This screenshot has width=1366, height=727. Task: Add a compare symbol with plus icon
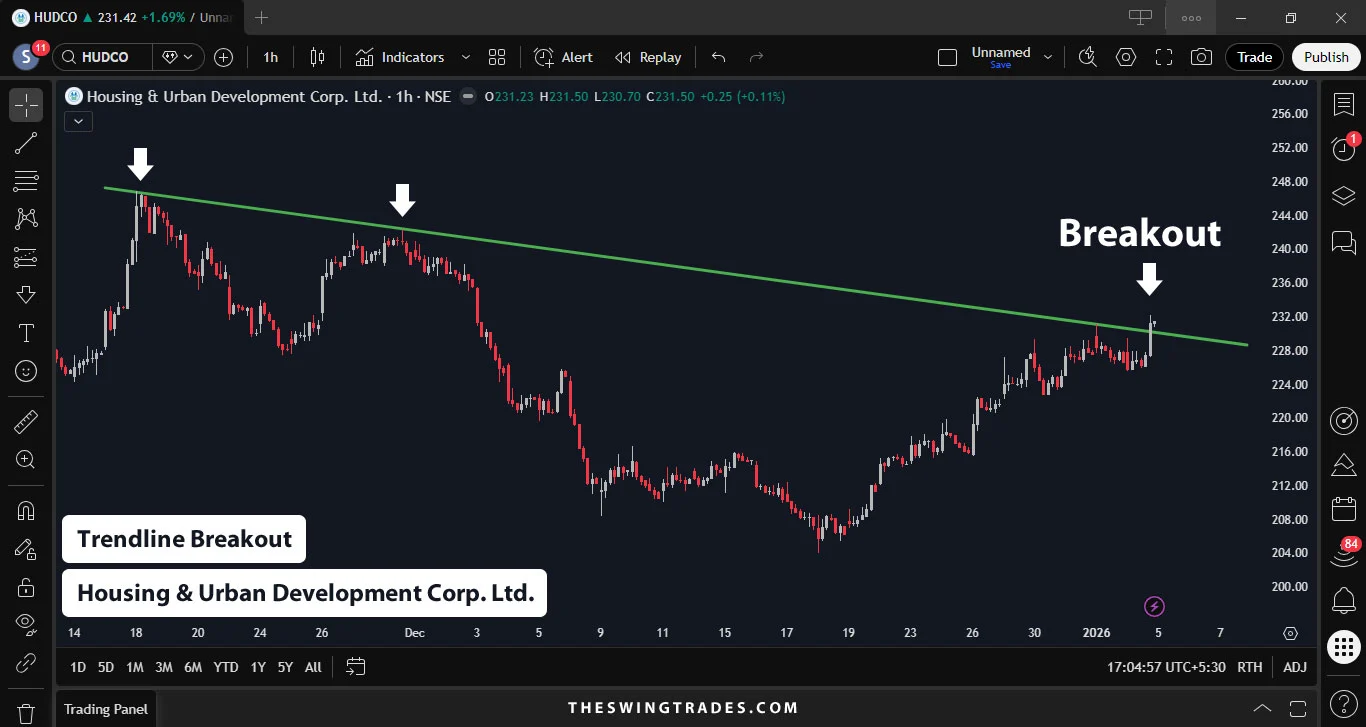tap(223, 57)
